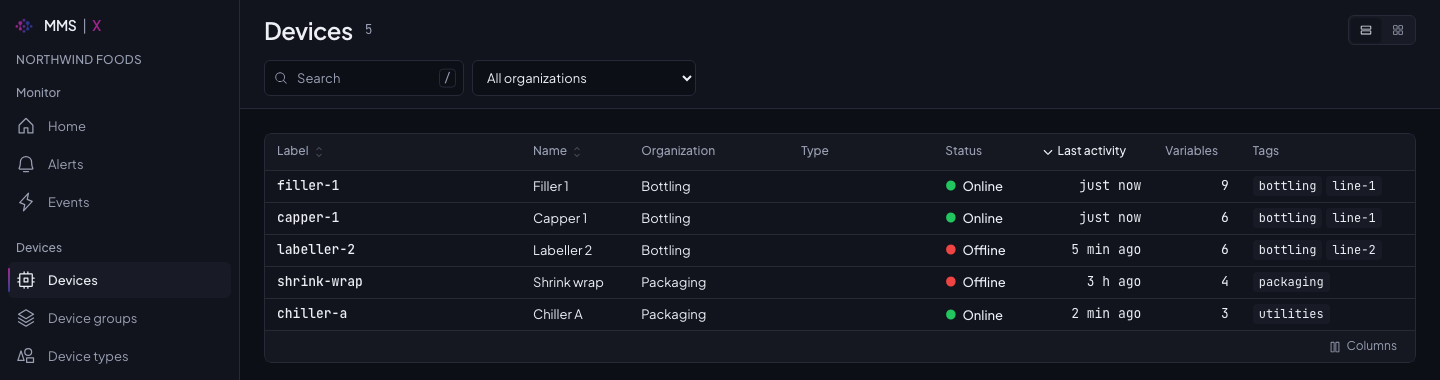The width and height of the screenshot is (1440, 380).
Task: Click the Home house icon
Action: coord(27,127)
